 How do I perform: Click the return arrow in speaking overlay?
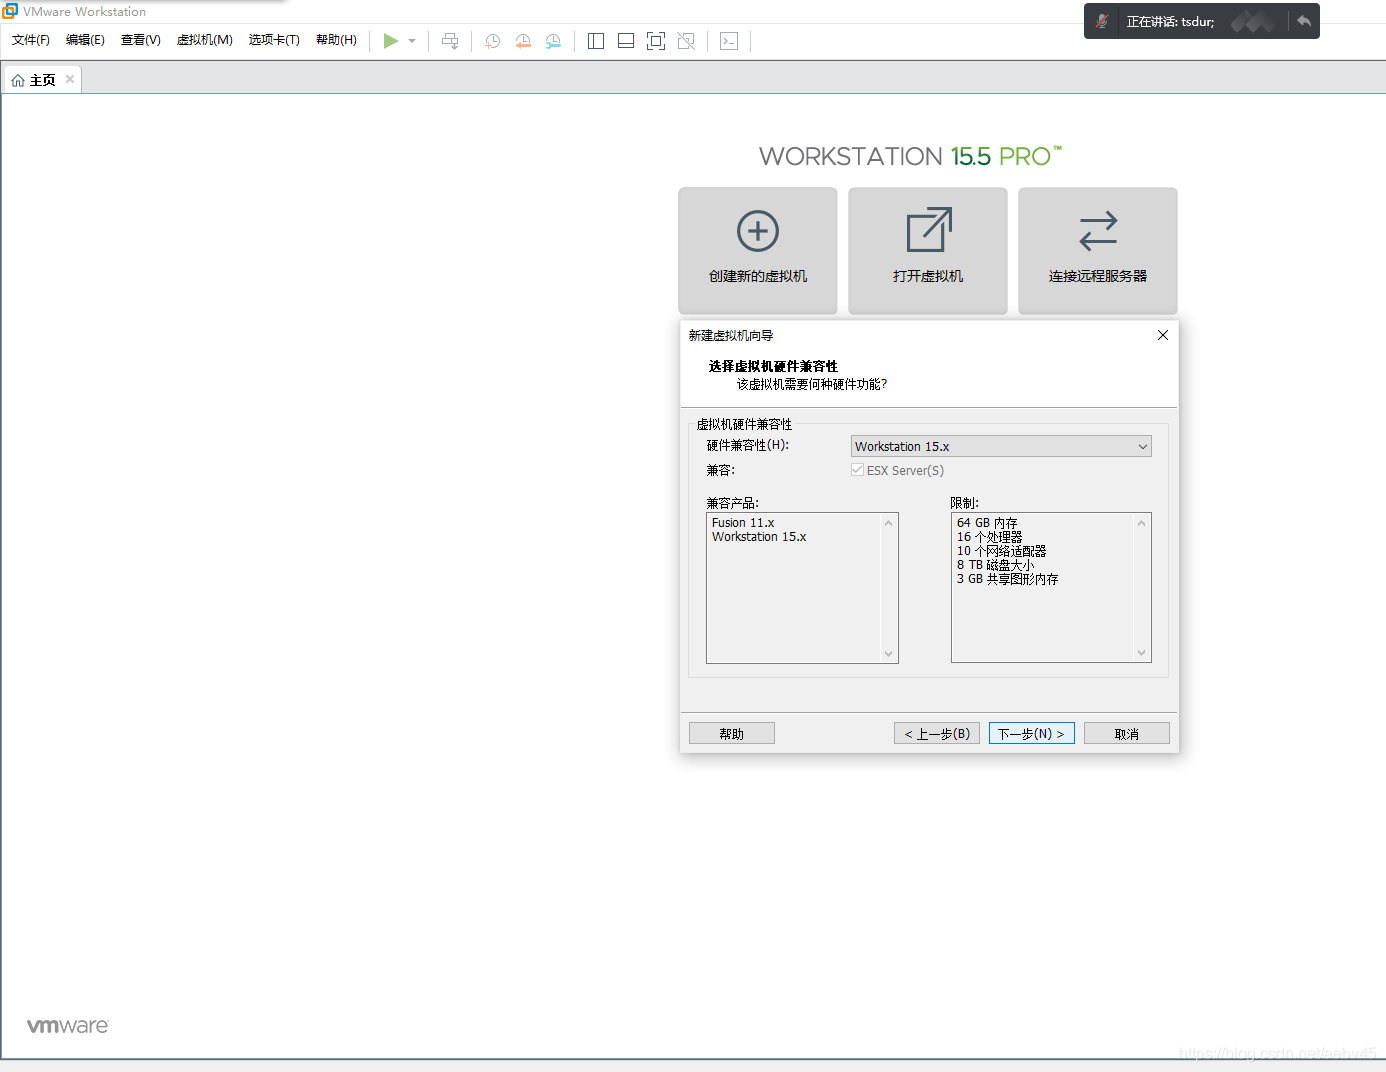1304,21
